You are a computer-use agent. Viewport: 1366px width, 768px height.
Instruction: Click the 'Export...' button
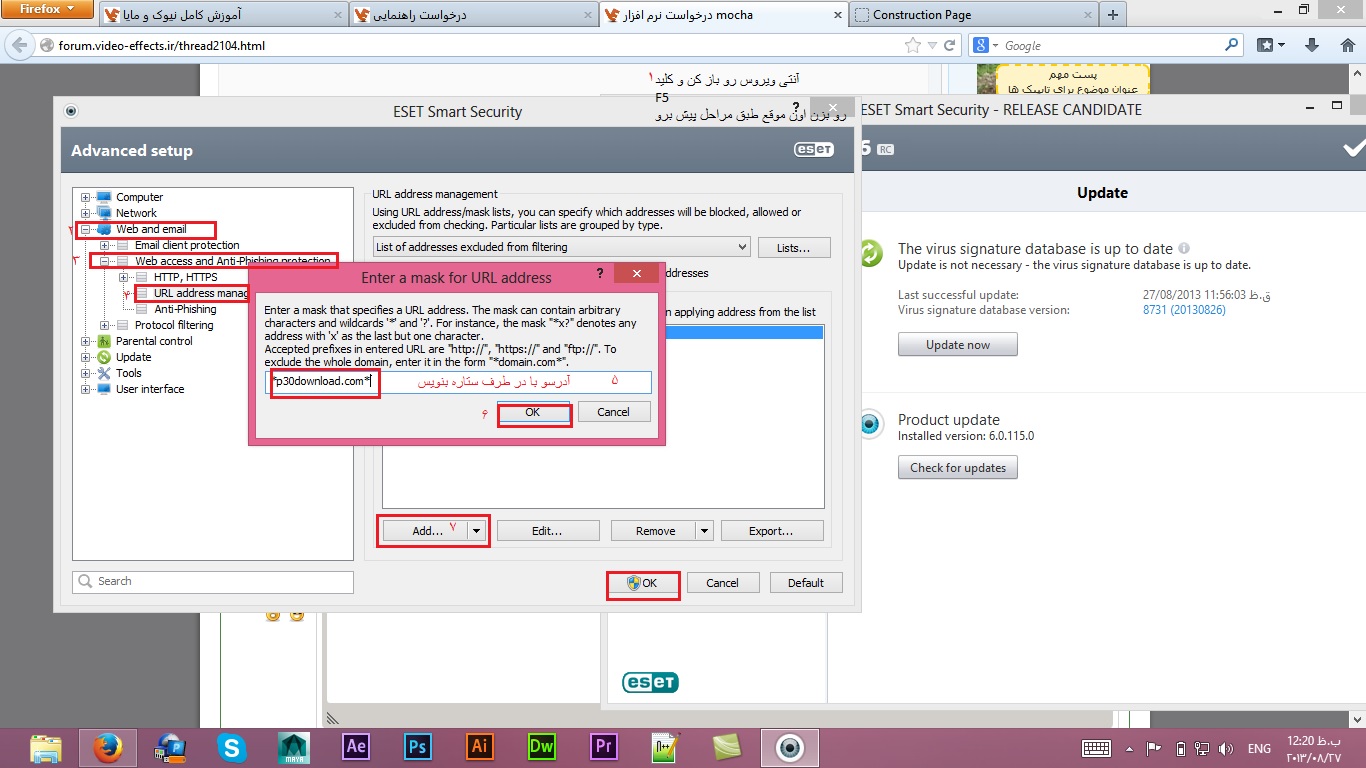[x=771, y=531]
